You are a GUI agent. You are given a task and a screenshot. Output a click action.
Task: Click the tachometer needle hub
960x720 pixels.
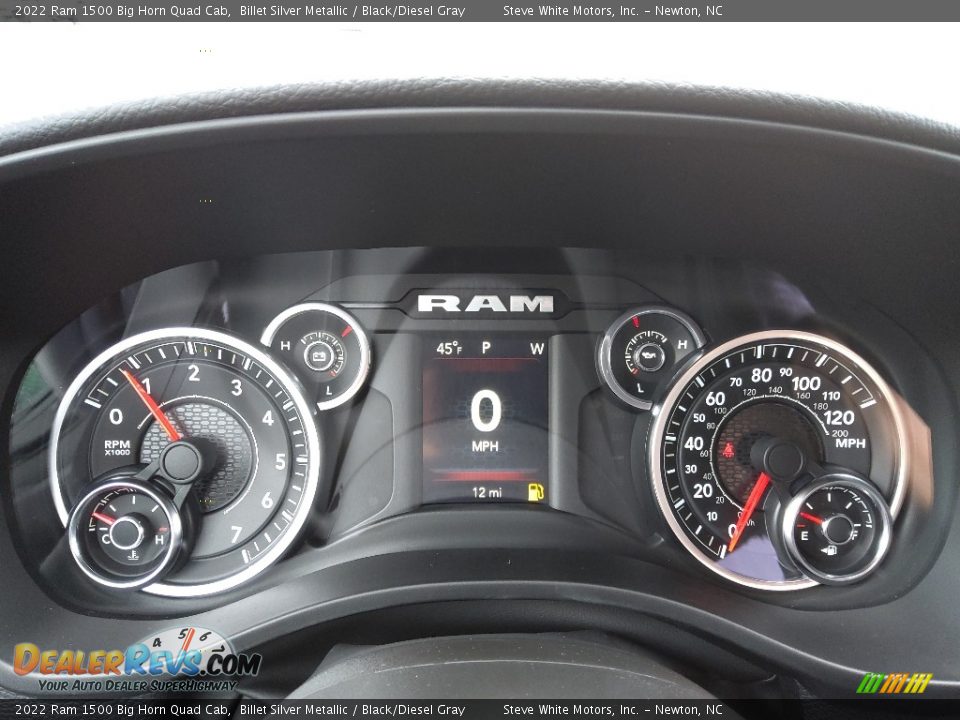(x=180, y=462)
